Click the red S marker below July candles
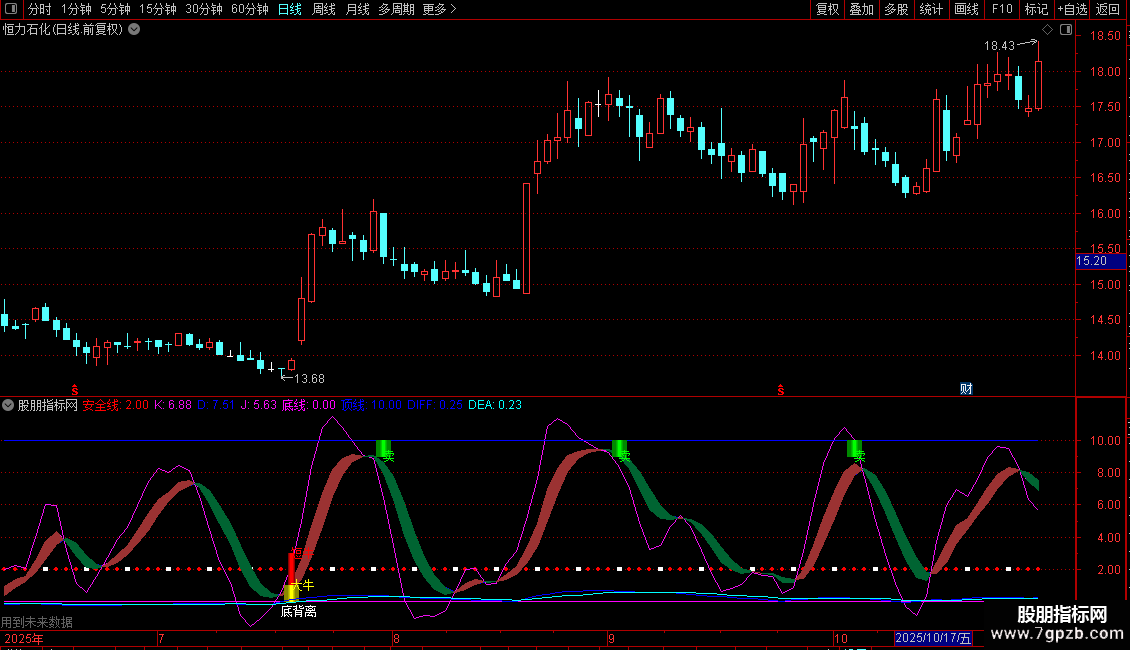1130x650 pixels. (74, 388)
